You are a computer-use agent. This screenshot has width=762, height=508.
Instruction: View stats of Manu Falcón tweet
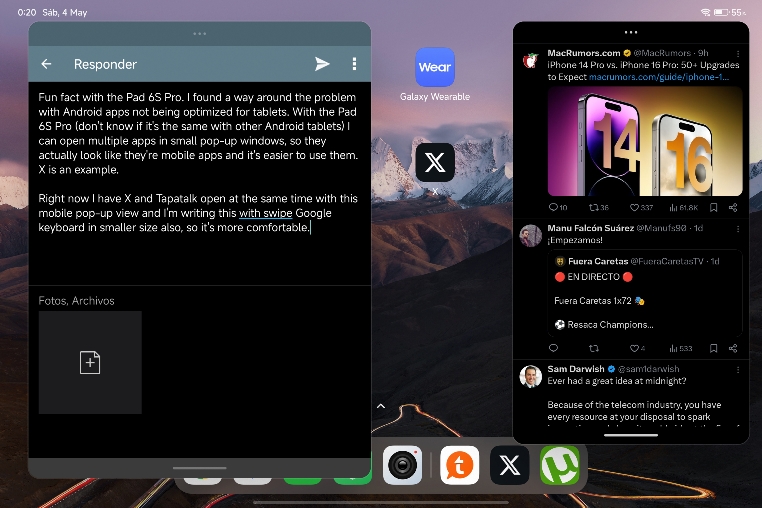pyautogui.click(x=680, y=348)
